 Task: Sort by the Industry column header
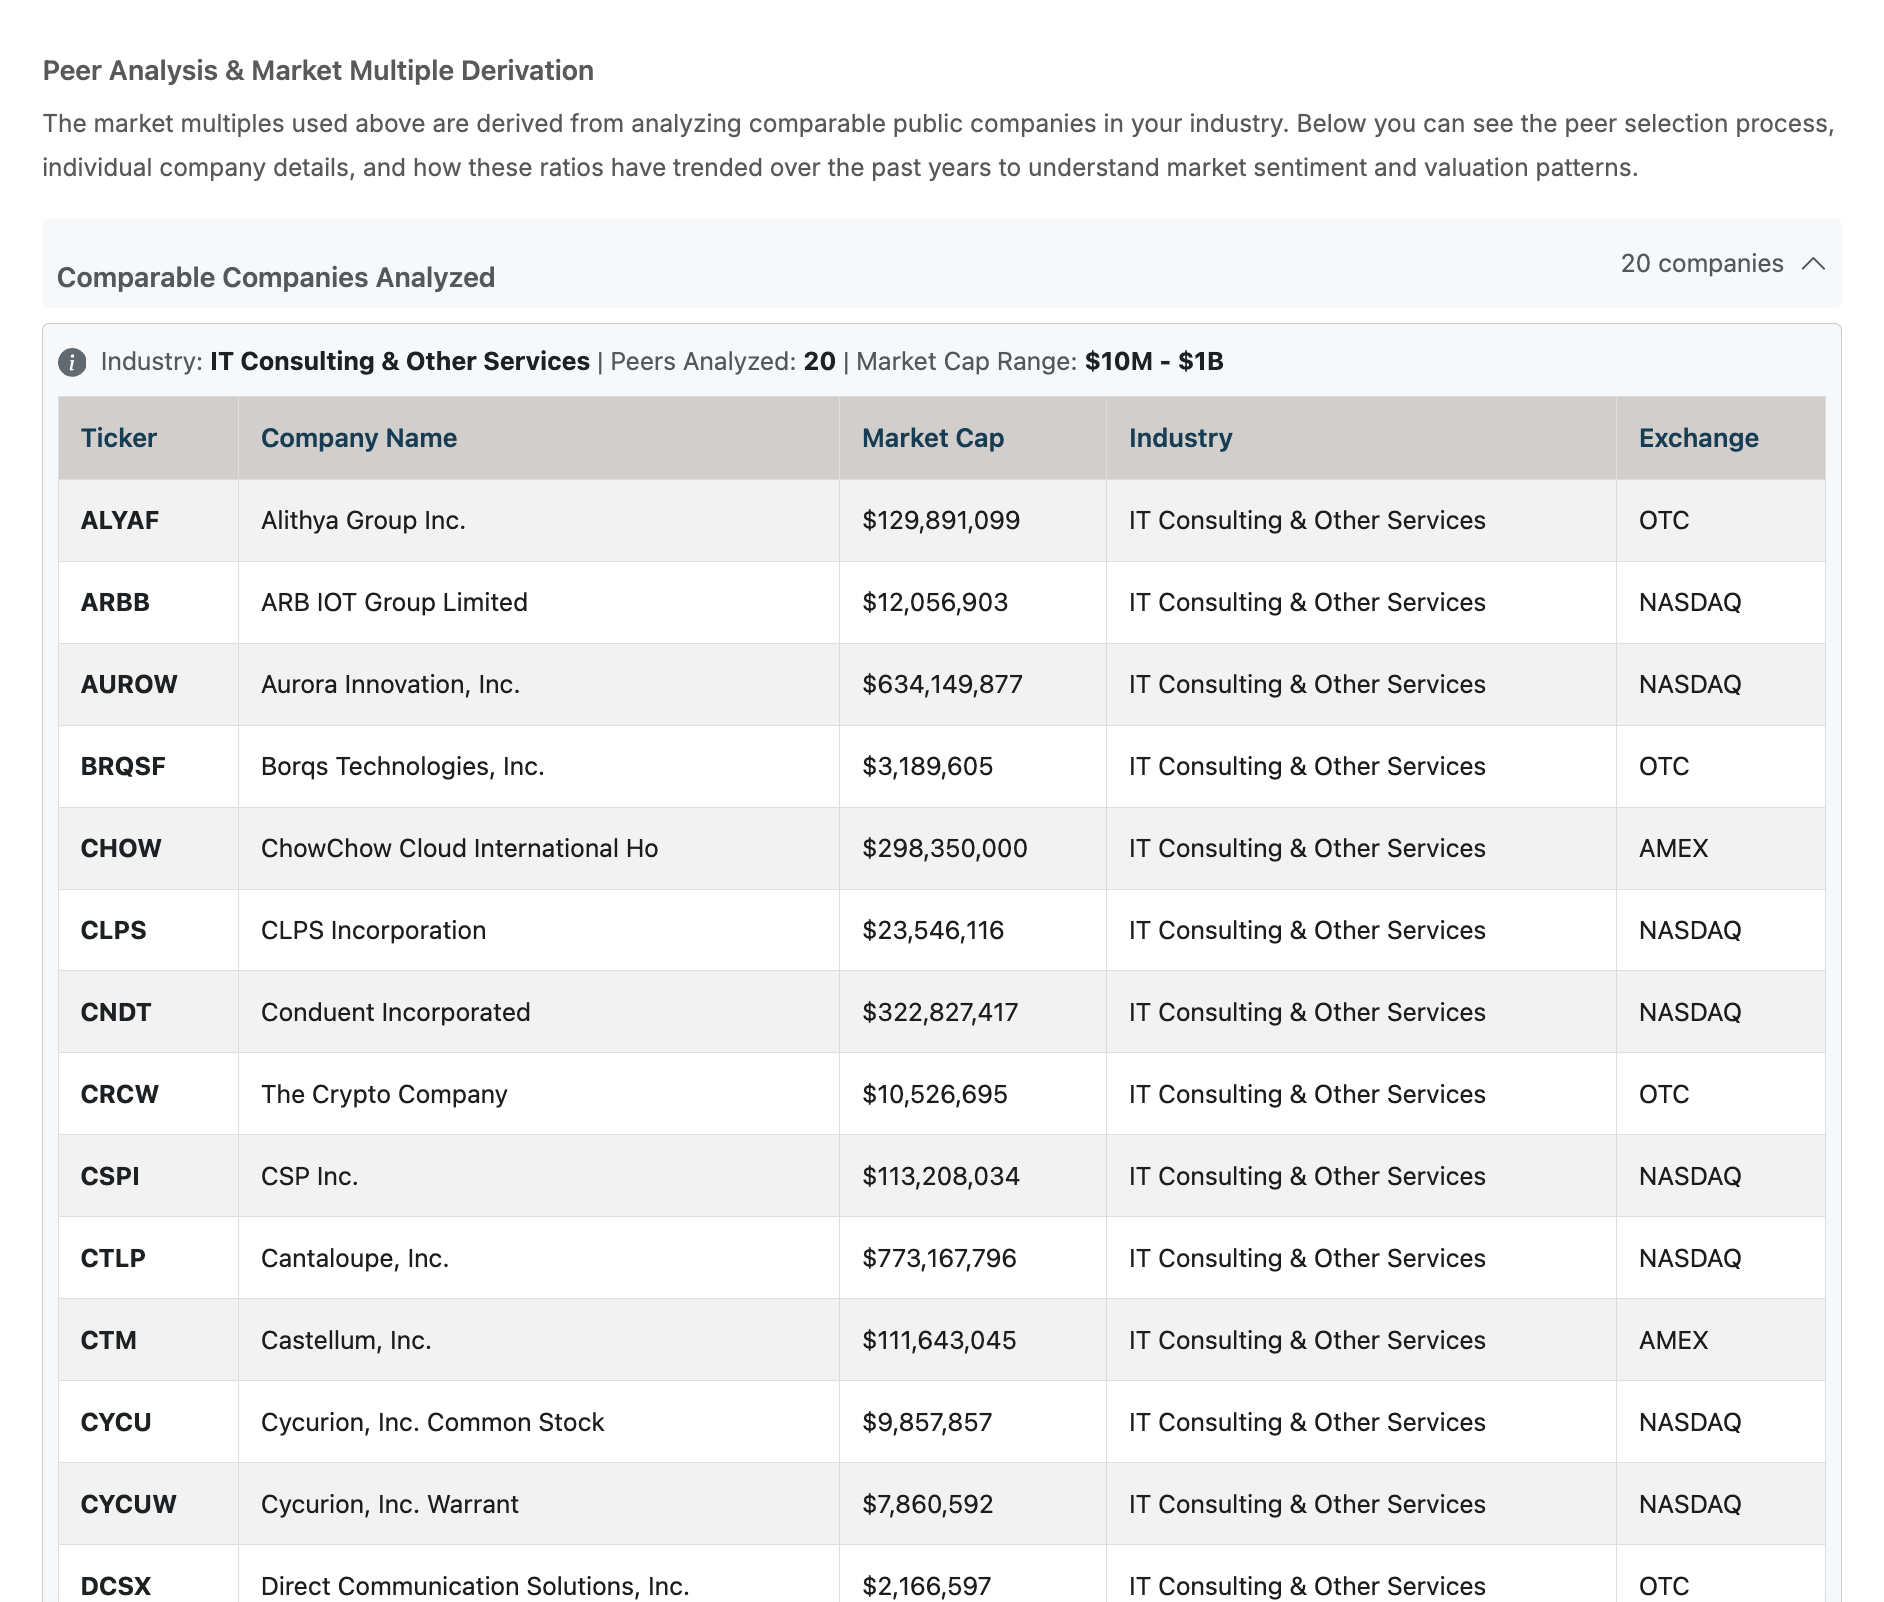tap(1180, 438)
